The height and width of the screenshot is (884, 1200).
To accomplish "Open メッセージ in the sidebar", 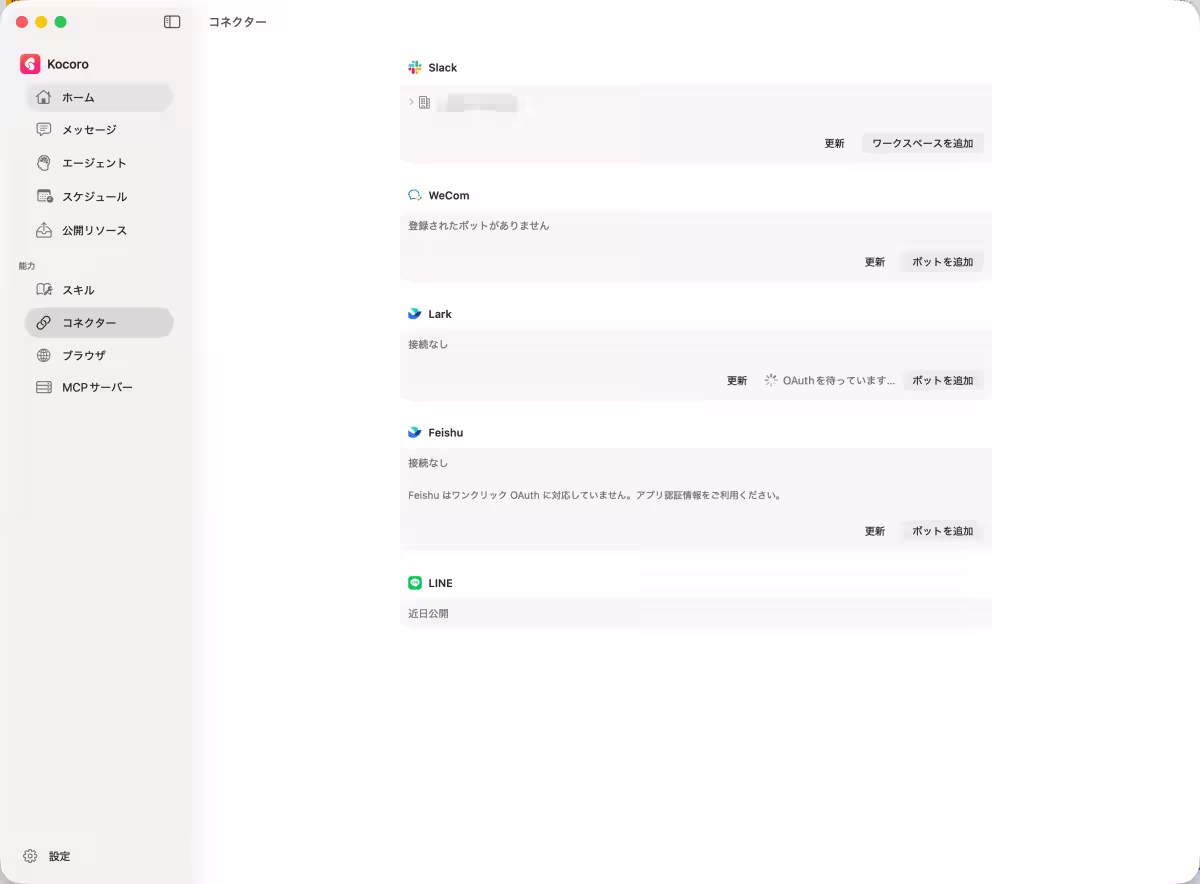I will 99,129.
